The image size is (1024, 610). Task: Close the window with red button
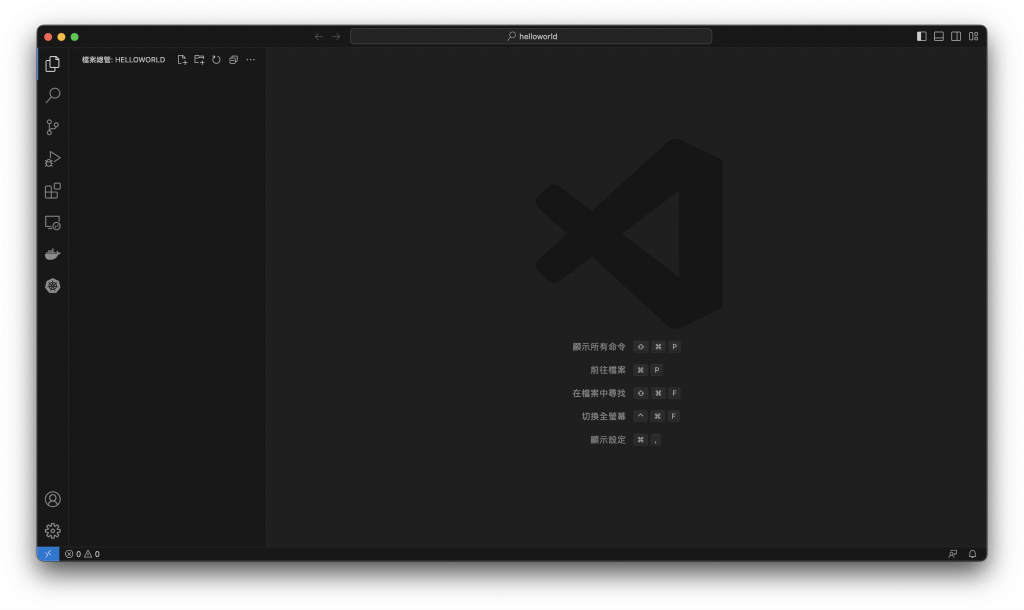coord(48,37)
